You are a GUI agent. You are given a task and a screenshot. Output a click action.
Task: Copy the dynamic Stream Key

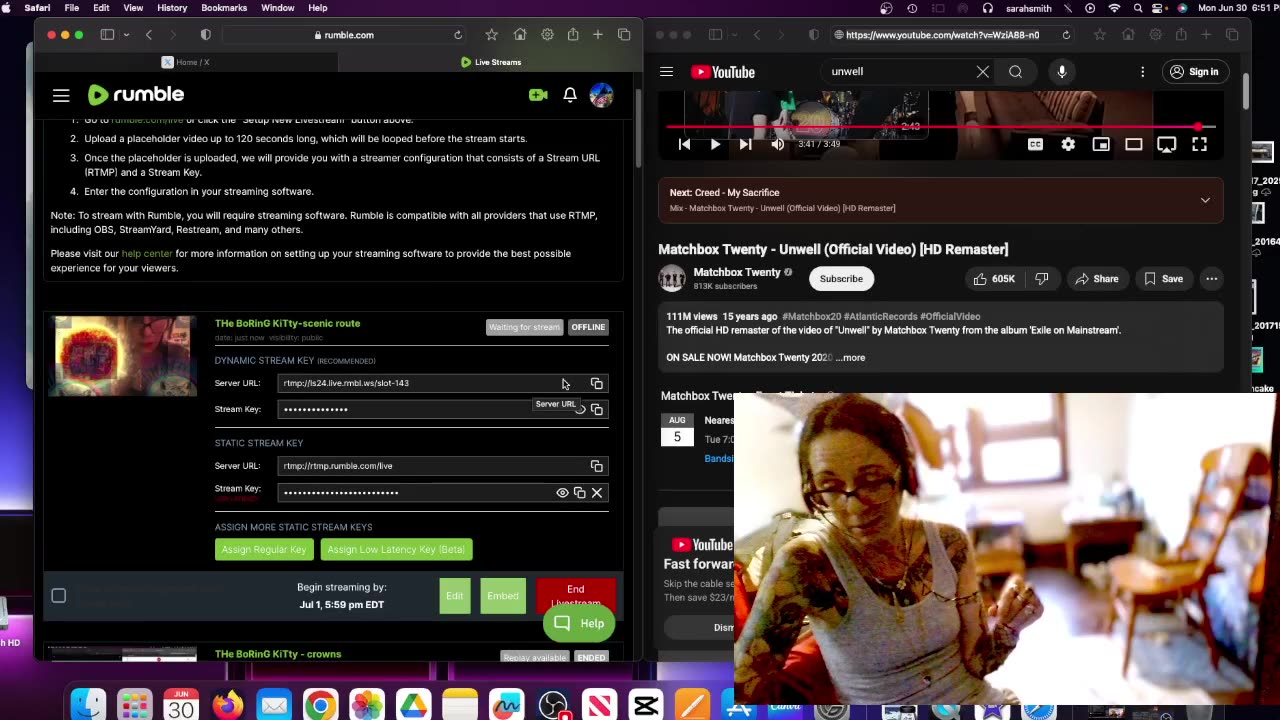pos(597,409)
